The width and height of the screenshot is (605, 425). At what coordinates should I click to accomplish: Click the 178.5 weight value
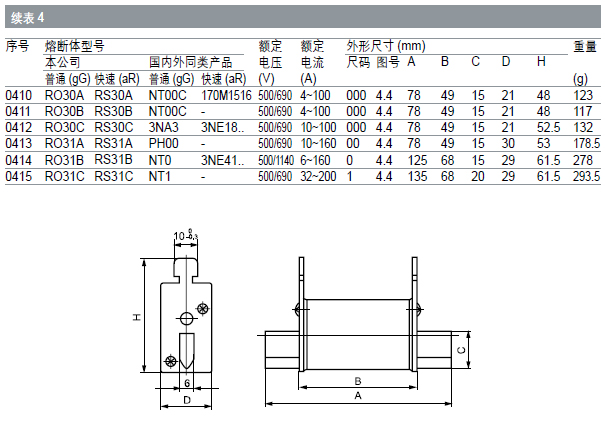[x=585, y=143]
